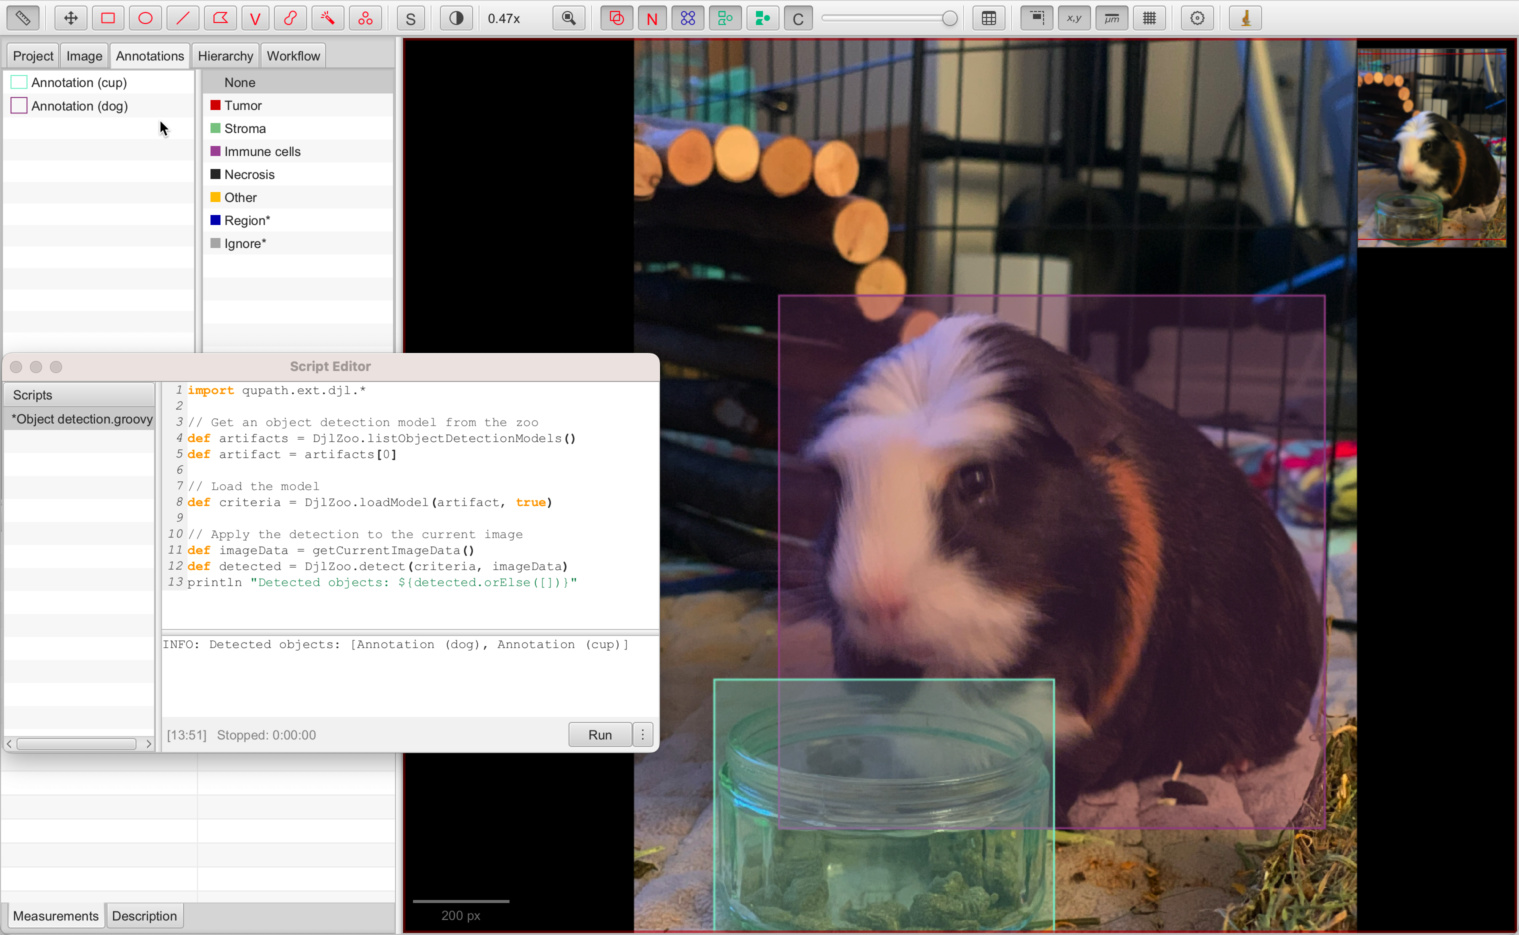Select the Points tool
1519x935 pixels.
(365, 18)
